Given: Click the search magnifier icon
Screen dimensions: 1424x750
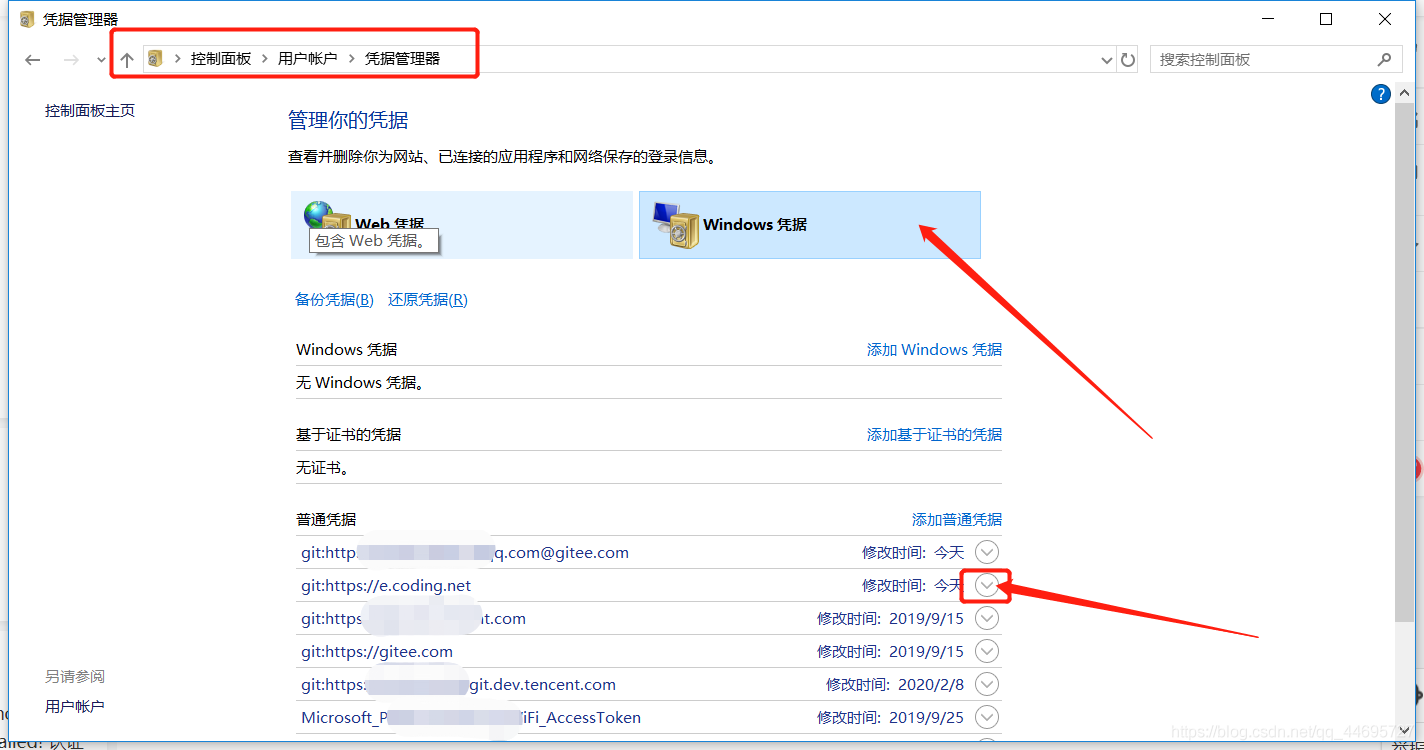Looking at the screenshot, I should click(x=1385, y=59).
